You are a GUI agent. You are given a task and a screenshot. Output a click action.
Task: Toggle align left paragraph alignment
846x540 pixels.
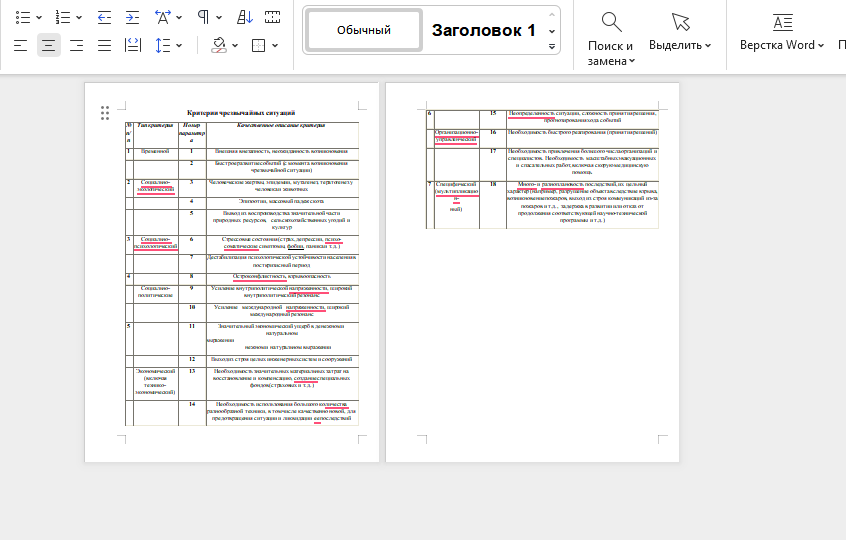tap(20, 45)
